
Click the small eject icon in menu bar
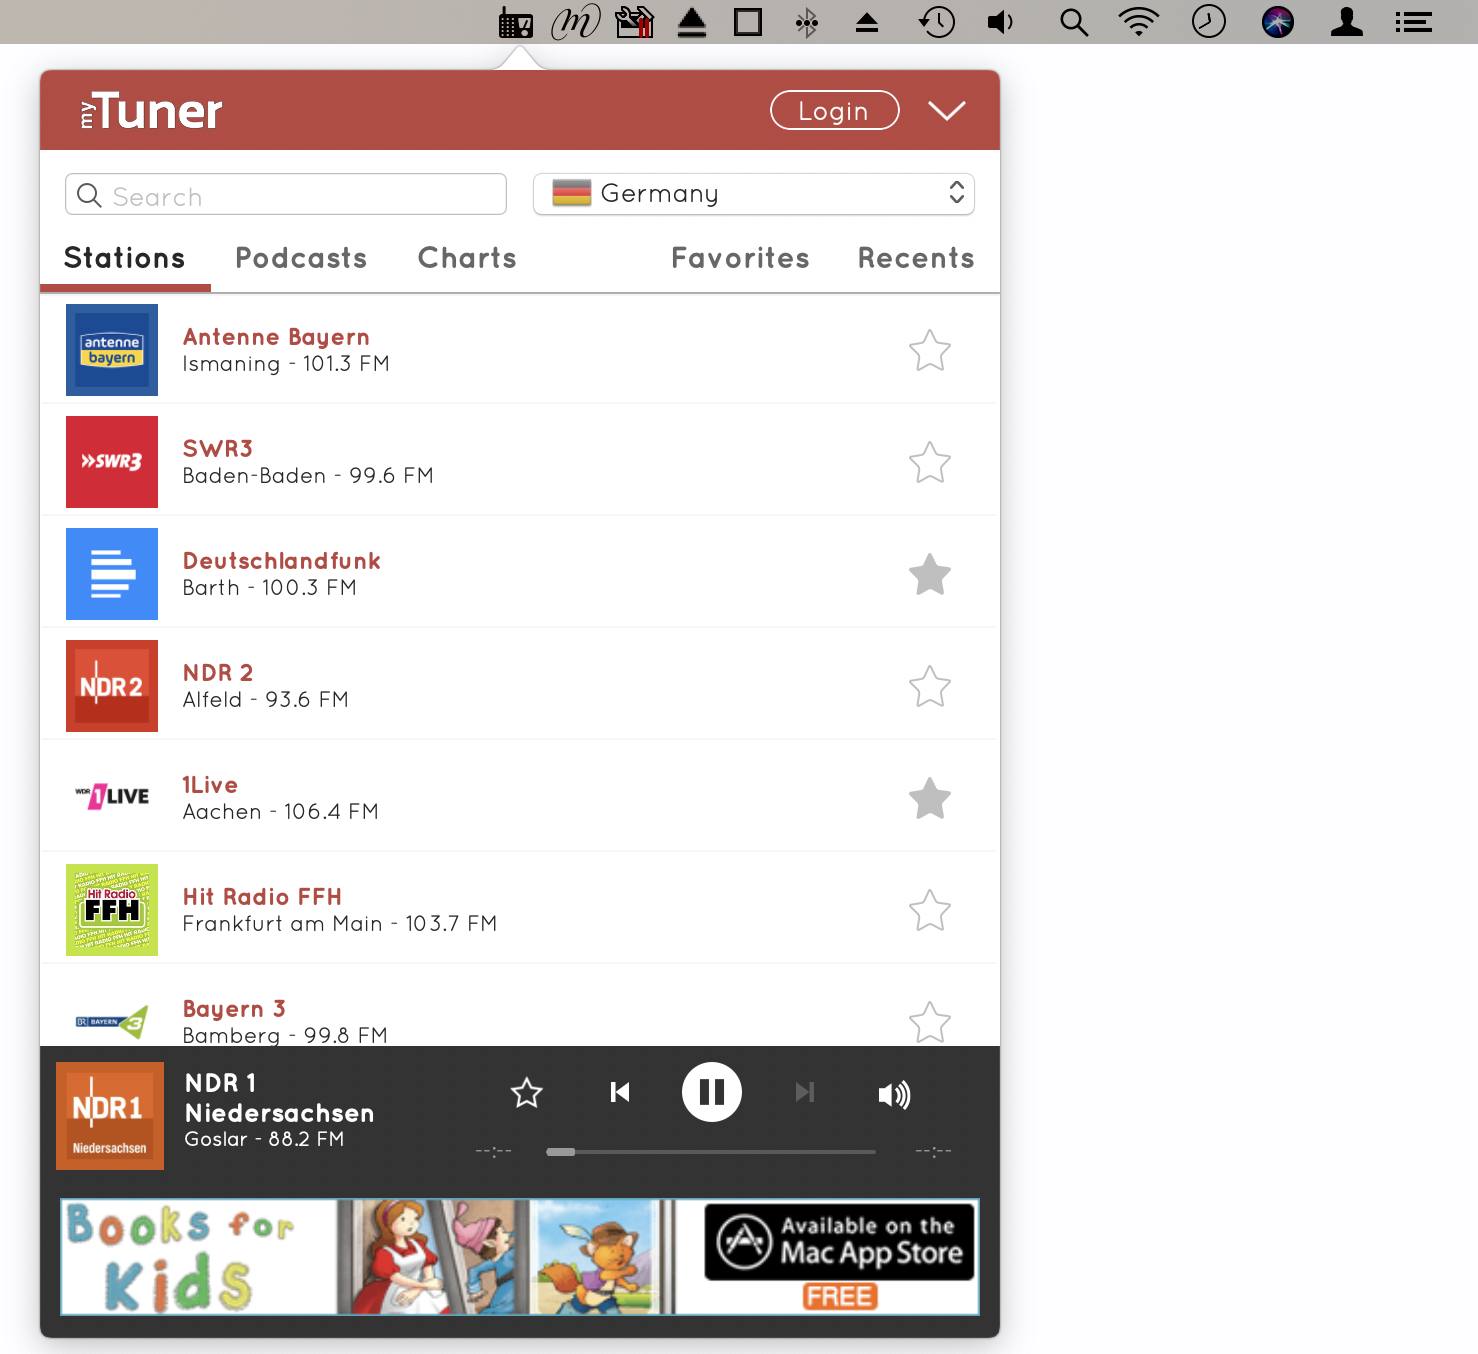point(867,22)
